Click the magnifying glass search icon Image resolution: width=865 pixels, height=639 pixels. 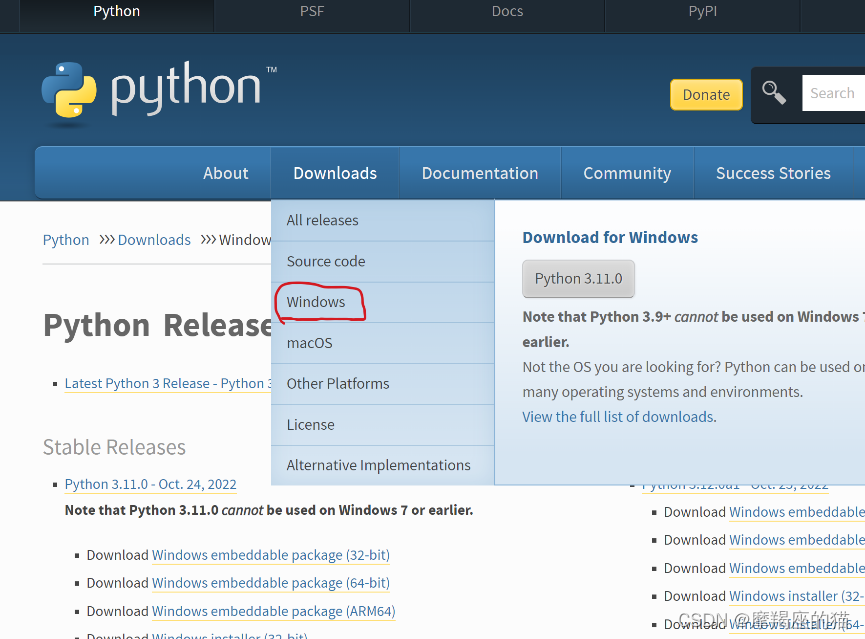click(773, 92)
